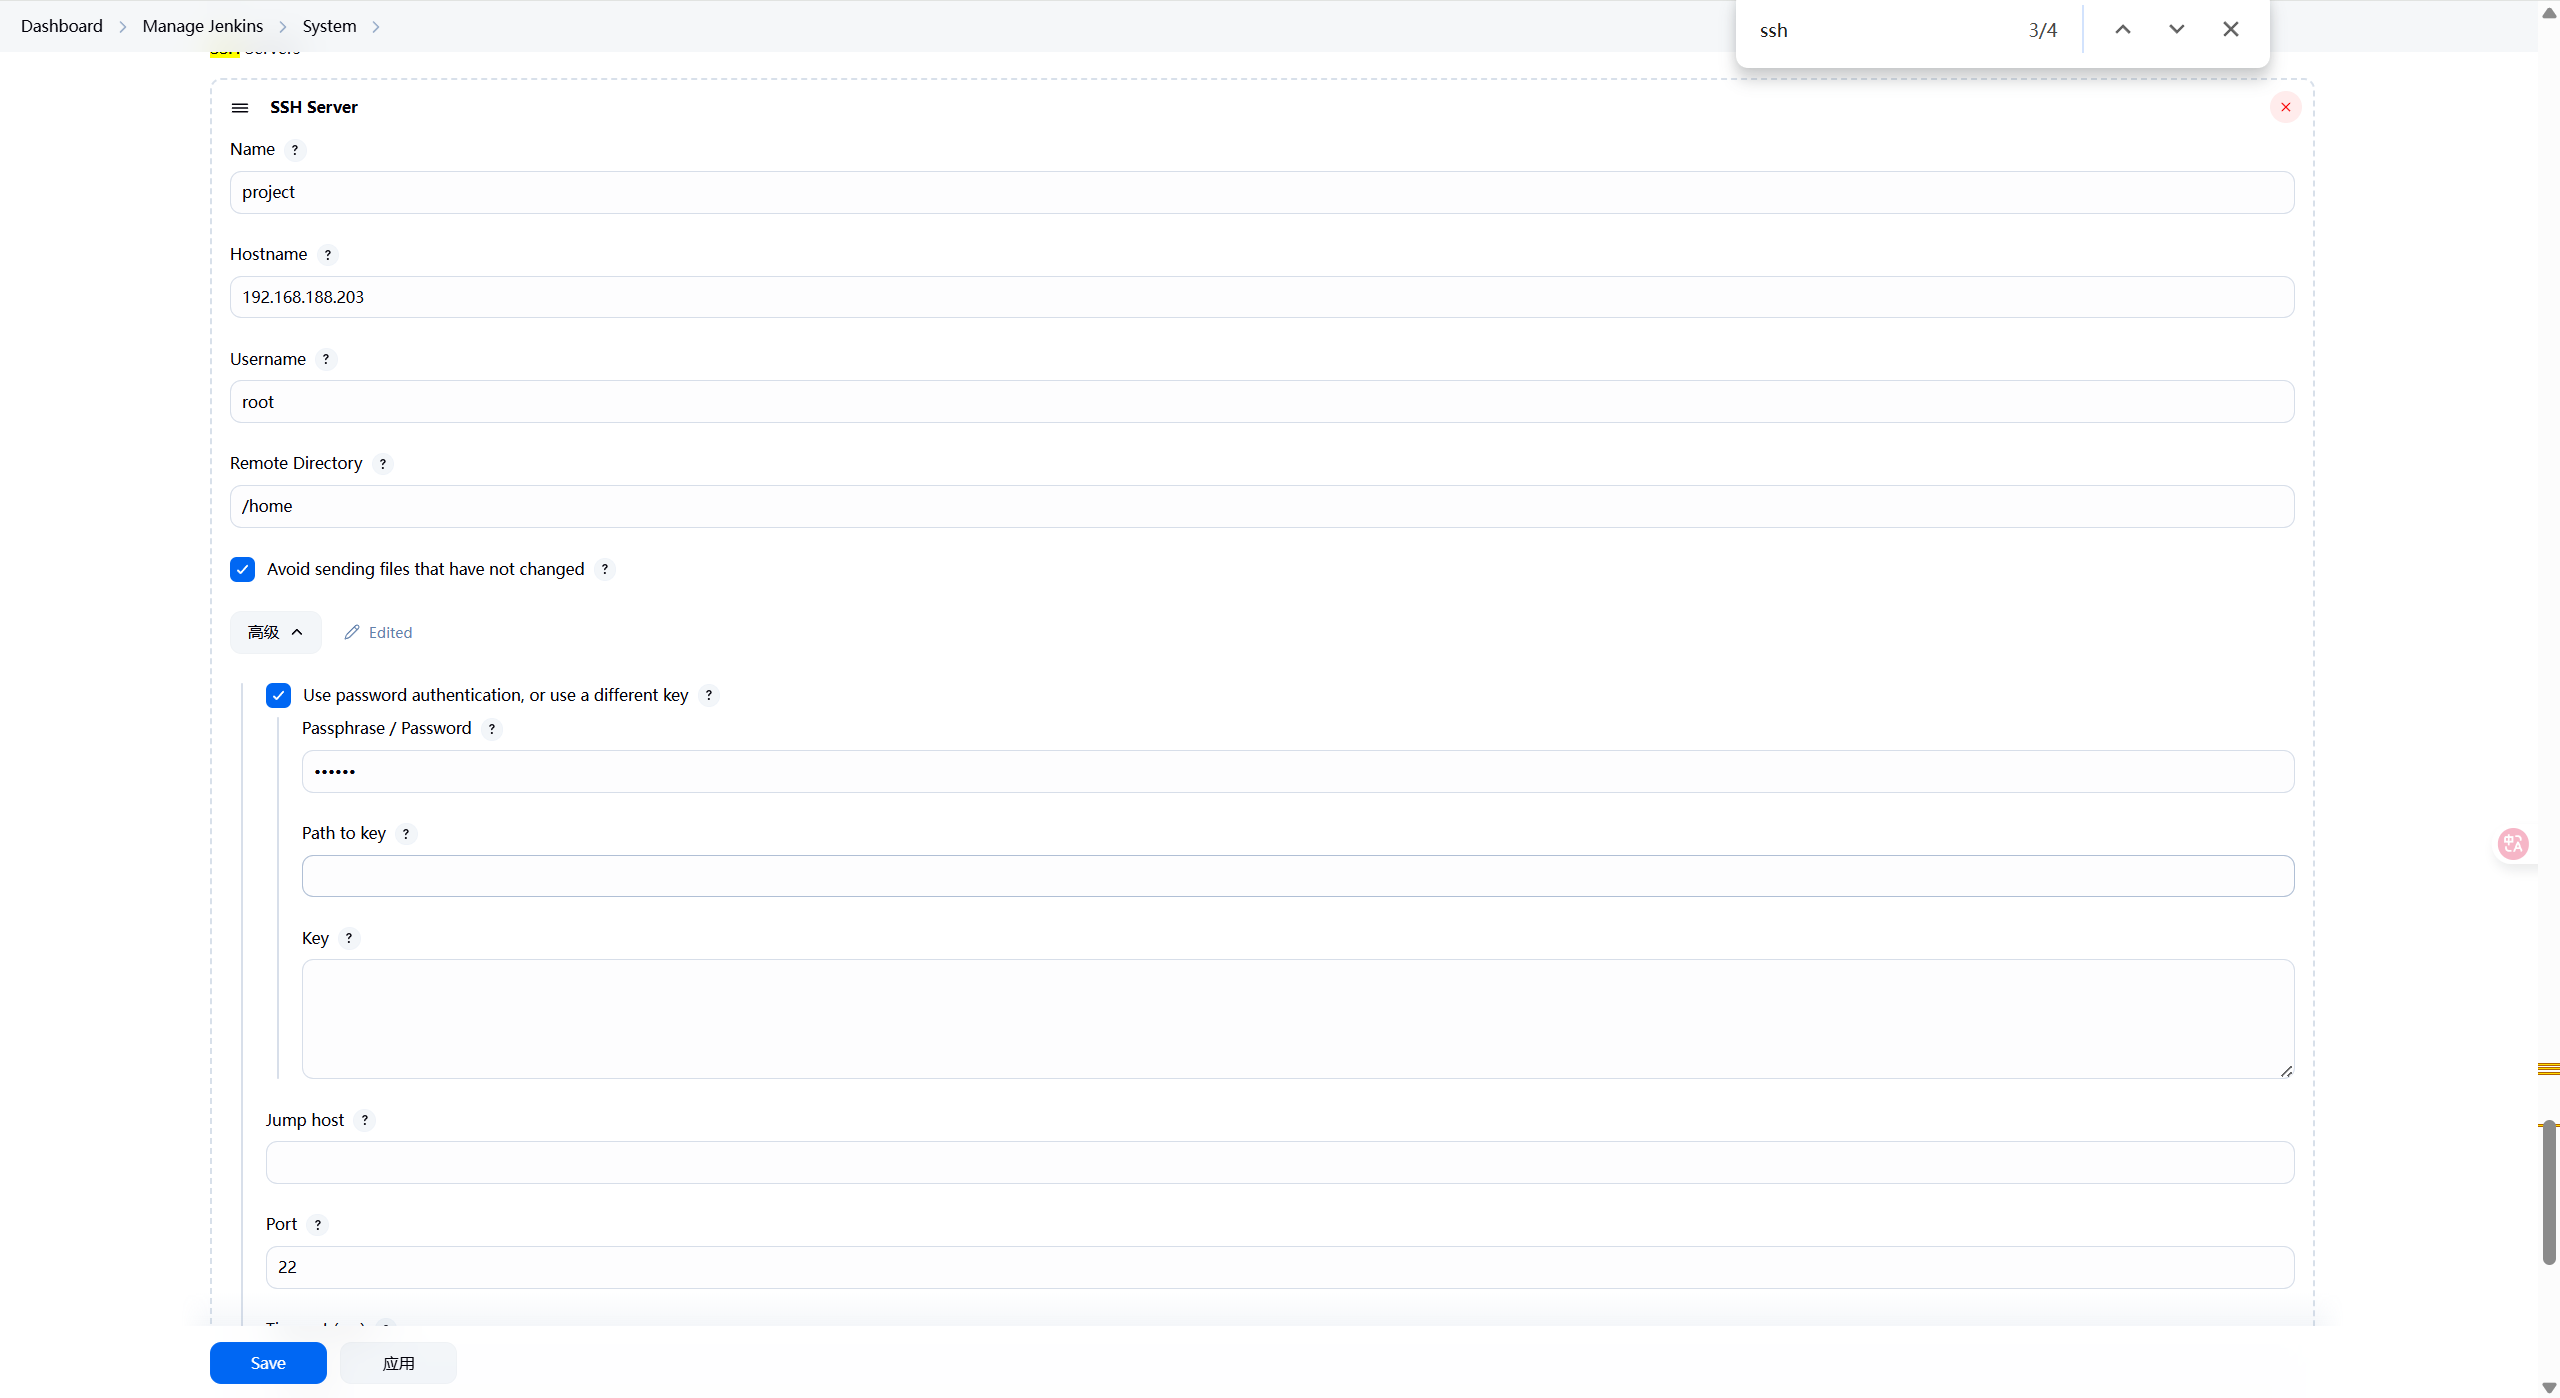Click the Save button
Viewport: 2560px width, 1398px height.
coord(267,1363)
